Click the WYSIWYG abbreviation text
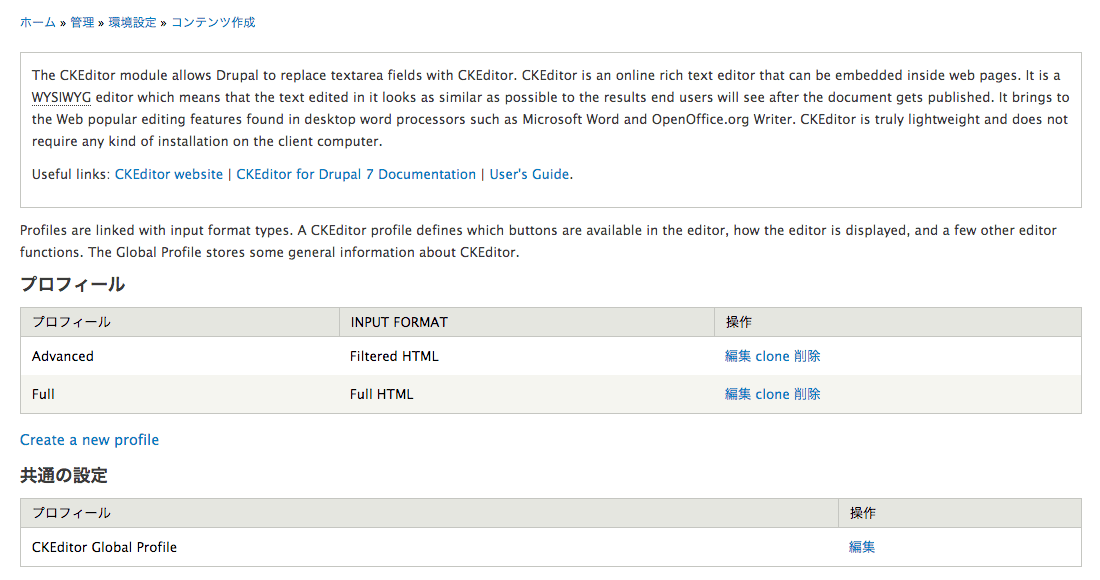1100x580 pixels. [x=61, y=97]
